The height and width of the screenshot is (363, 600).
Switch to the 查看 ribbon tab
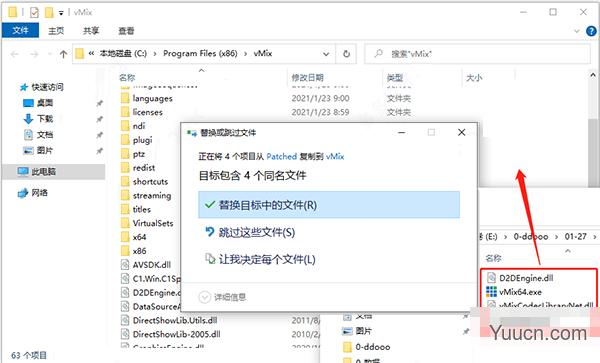(x=126, y=31)
